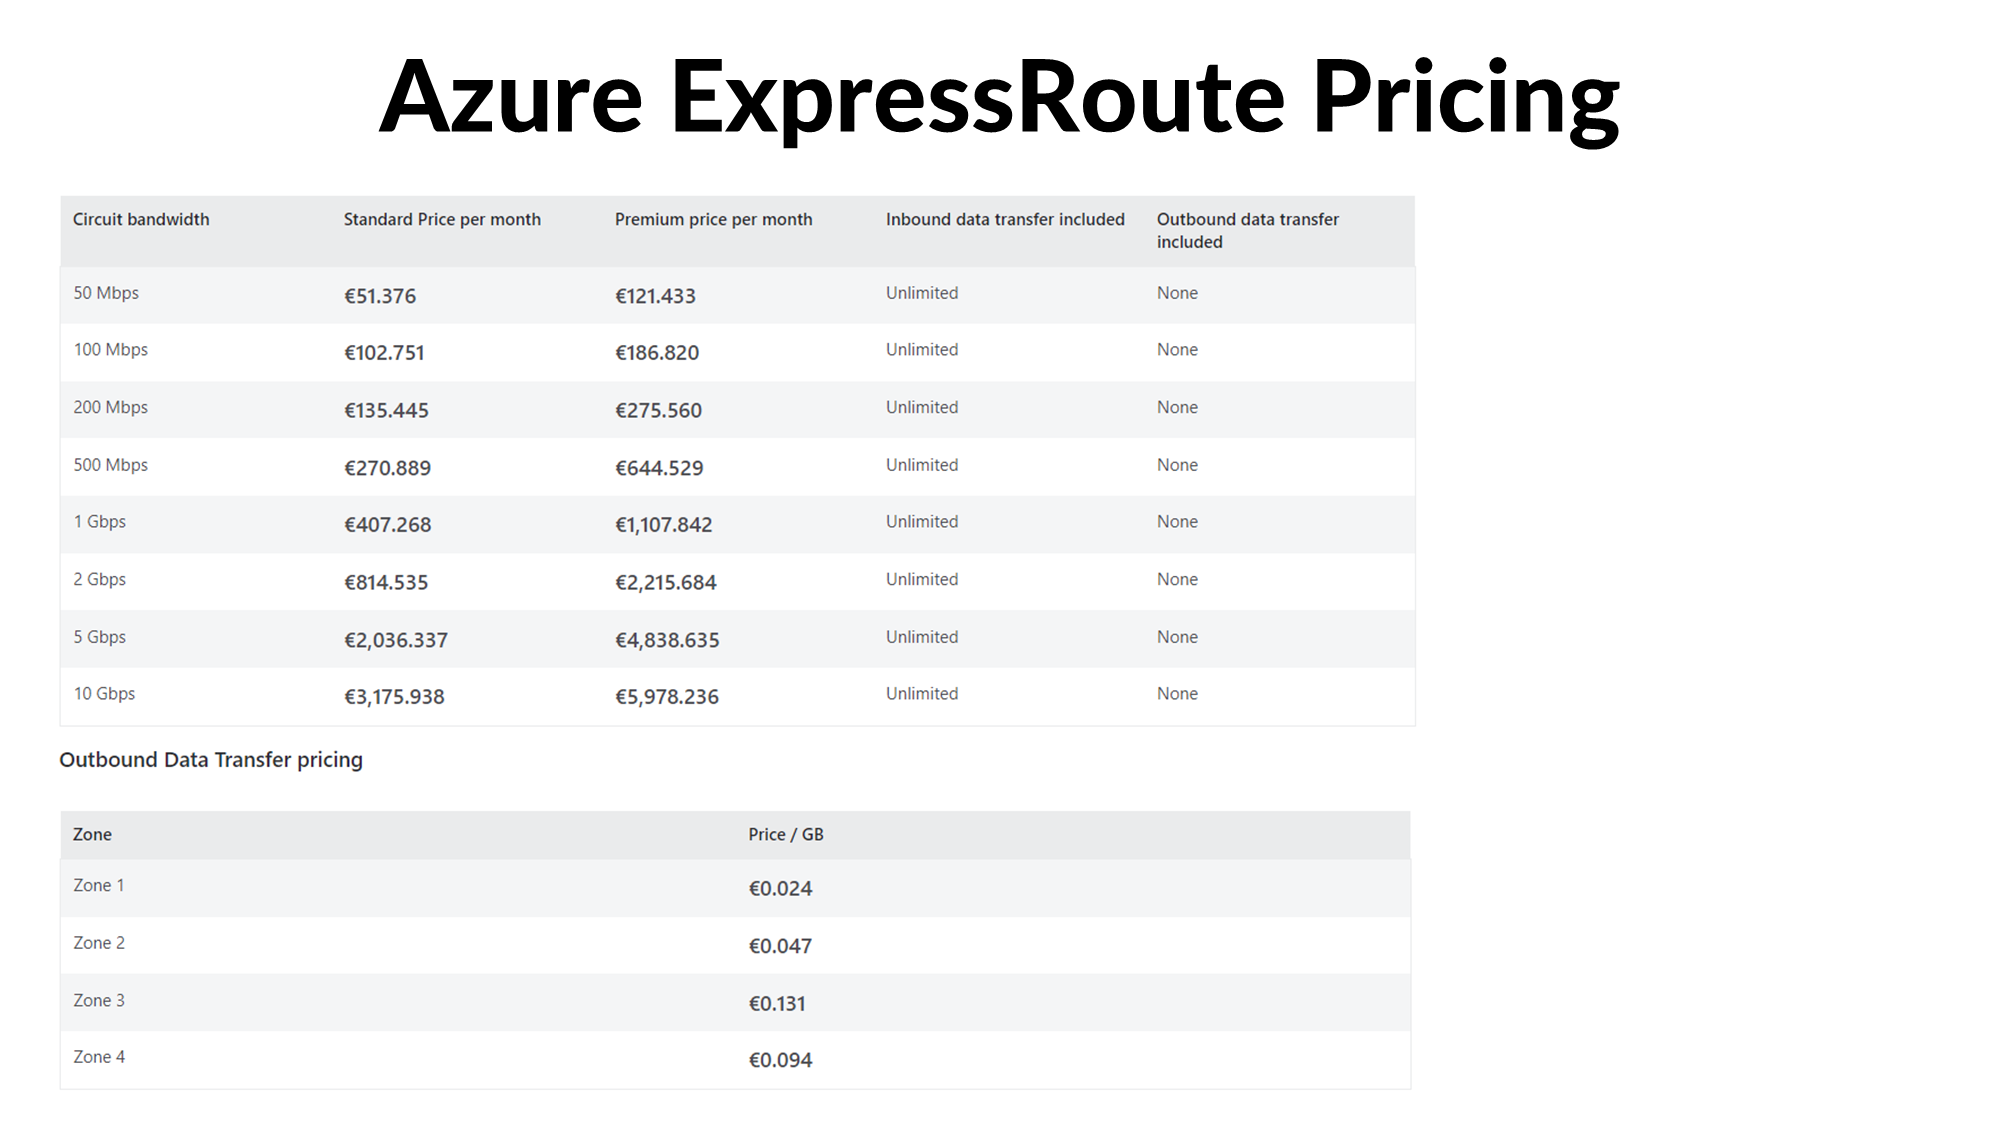Click the €1,107.842 premium price value
Image resolution: width=2000 pixels, height=1125 pixels.
663,525
